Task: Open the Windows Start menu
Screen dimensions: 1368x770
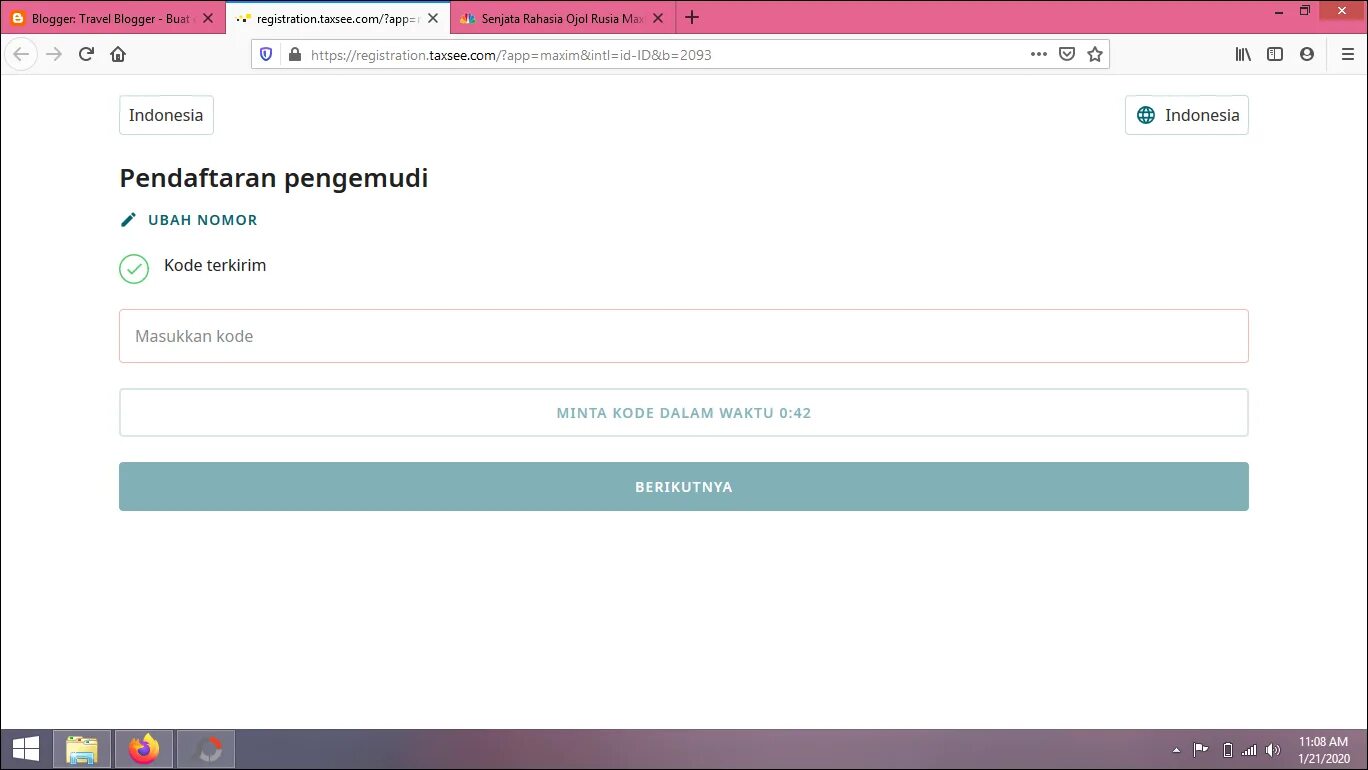Action: (26, 749)
